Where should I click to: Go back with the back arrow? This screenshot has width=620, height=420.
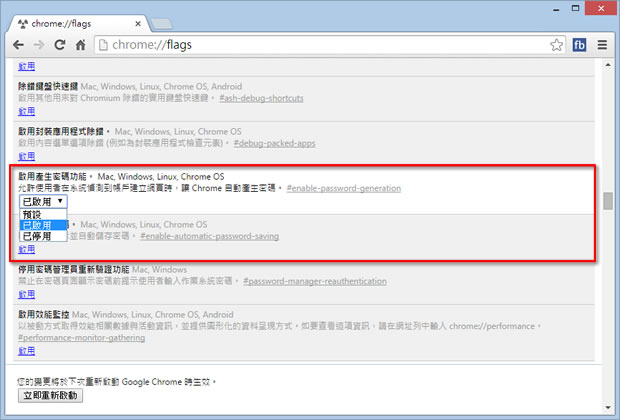click(x=18, y=45)
